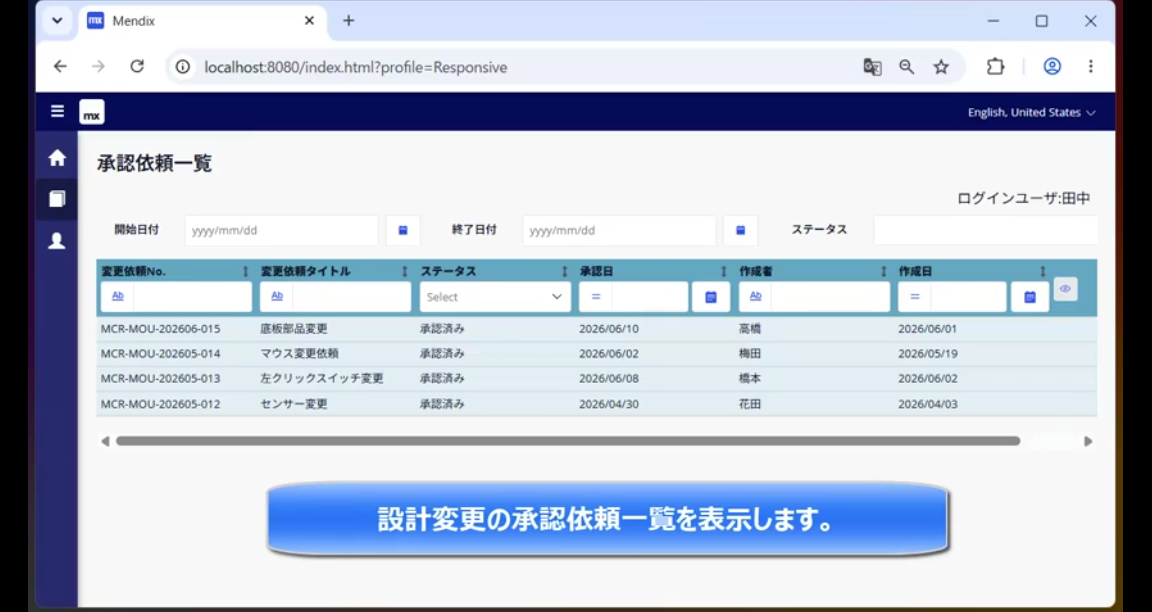Click 変更依頼タイトル filter text box
Image resolution: width=1152 pixels, height=612 pixels.
pos(352,297)
